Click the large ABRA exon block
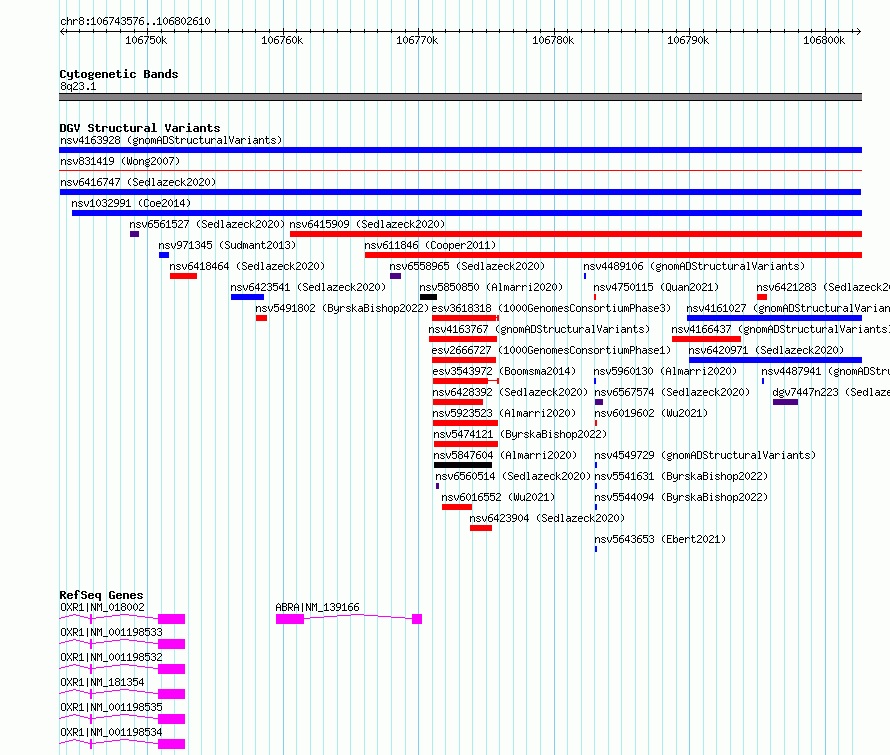 (x=290, y=619)
